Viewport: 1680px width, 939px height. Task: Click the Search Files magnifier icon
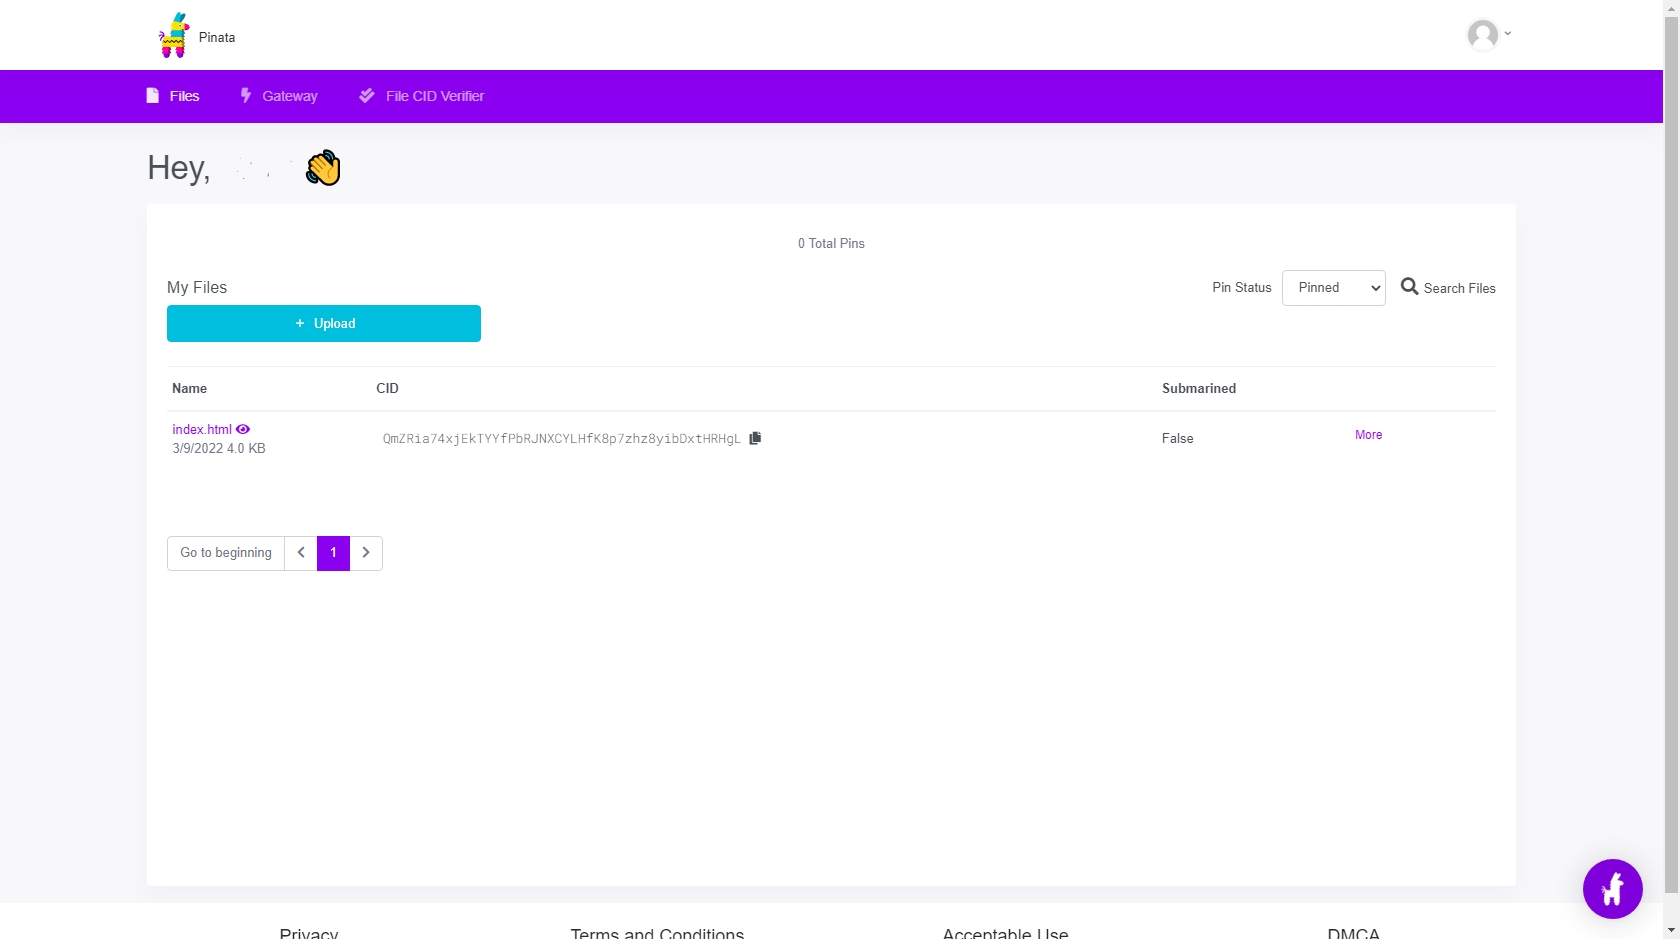1409,287
